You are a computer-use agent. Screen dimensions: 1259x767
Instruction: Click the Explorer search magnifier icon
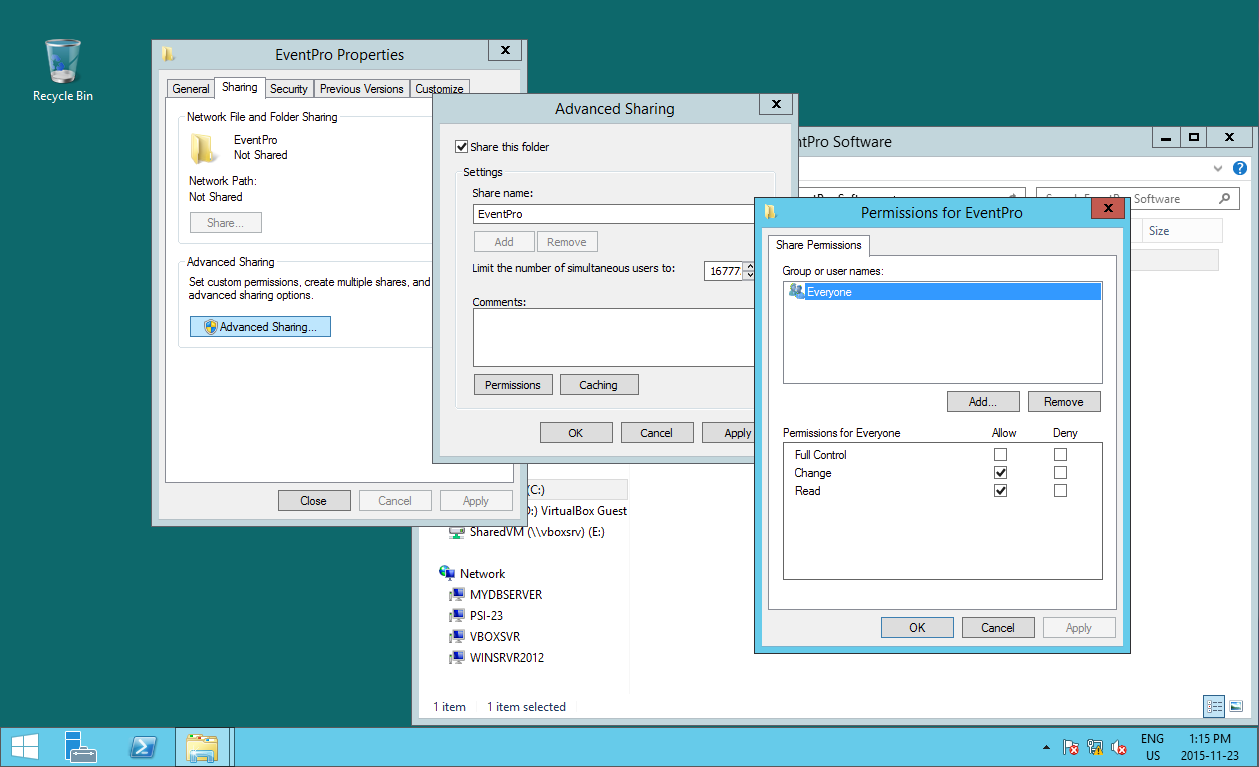1224,199
